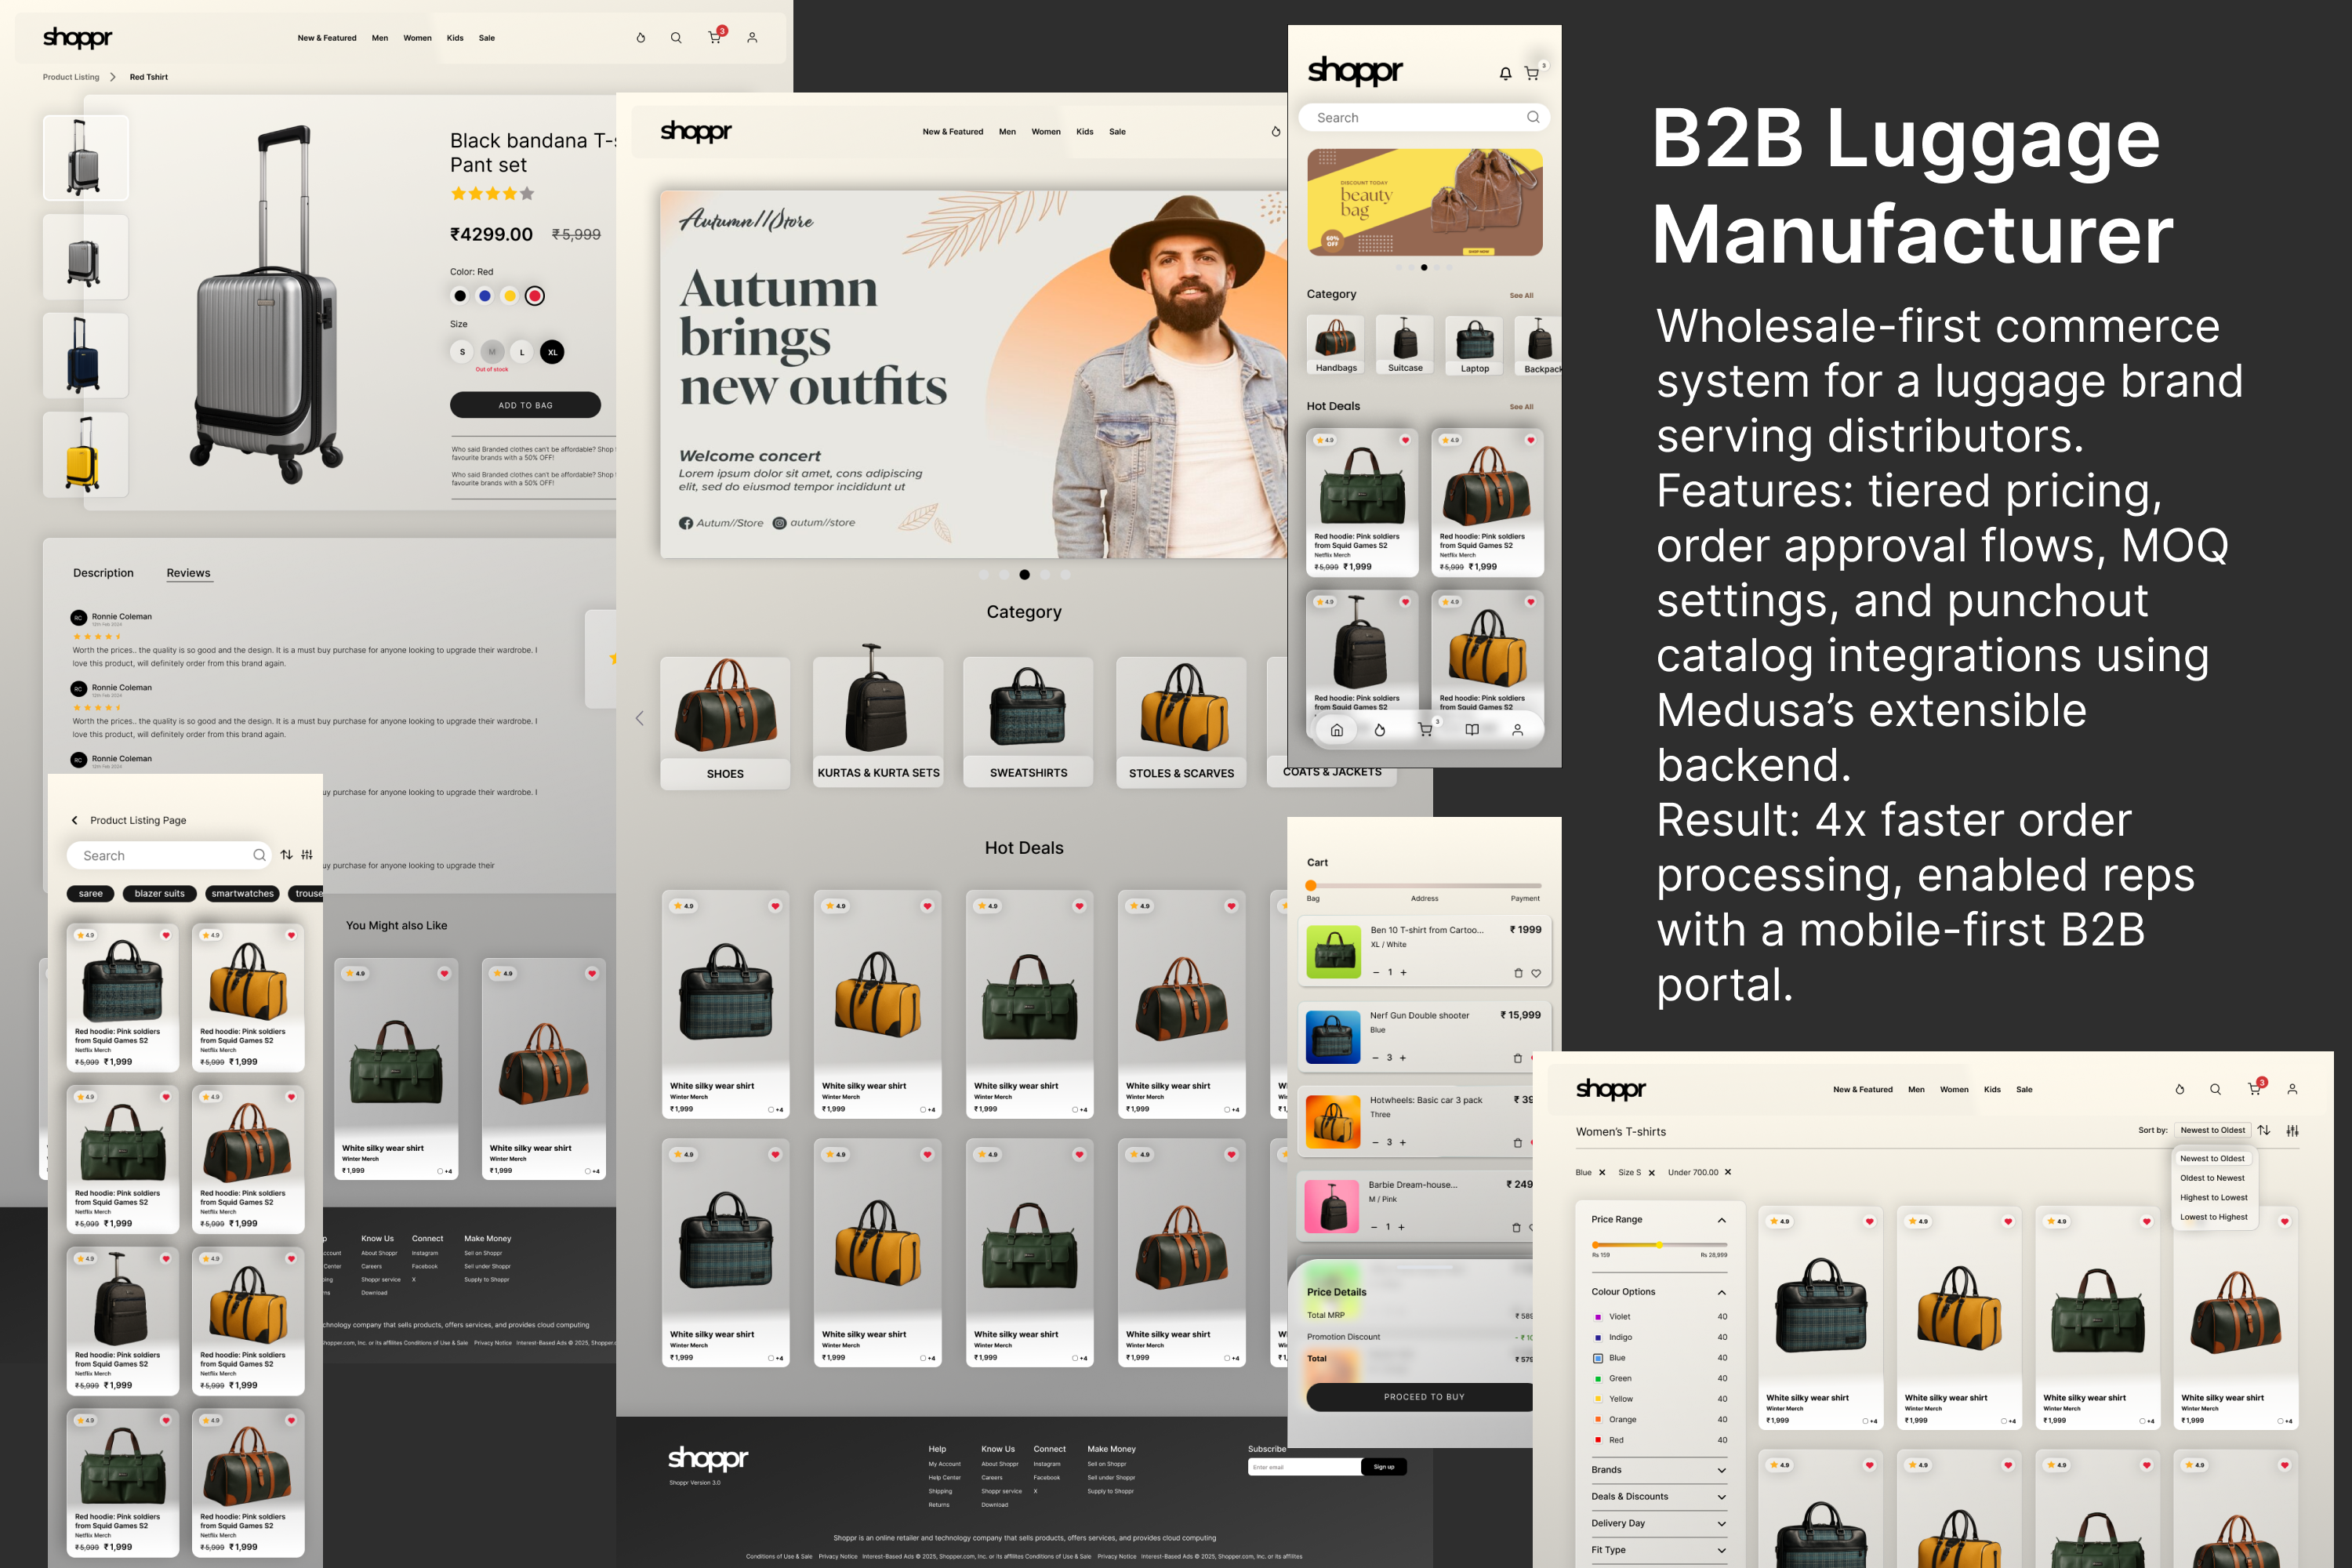Screen dimensions: 2352x1568
Task: Tap Home icon in mobile bottom navigation
Action: [x=1336, y=730]
